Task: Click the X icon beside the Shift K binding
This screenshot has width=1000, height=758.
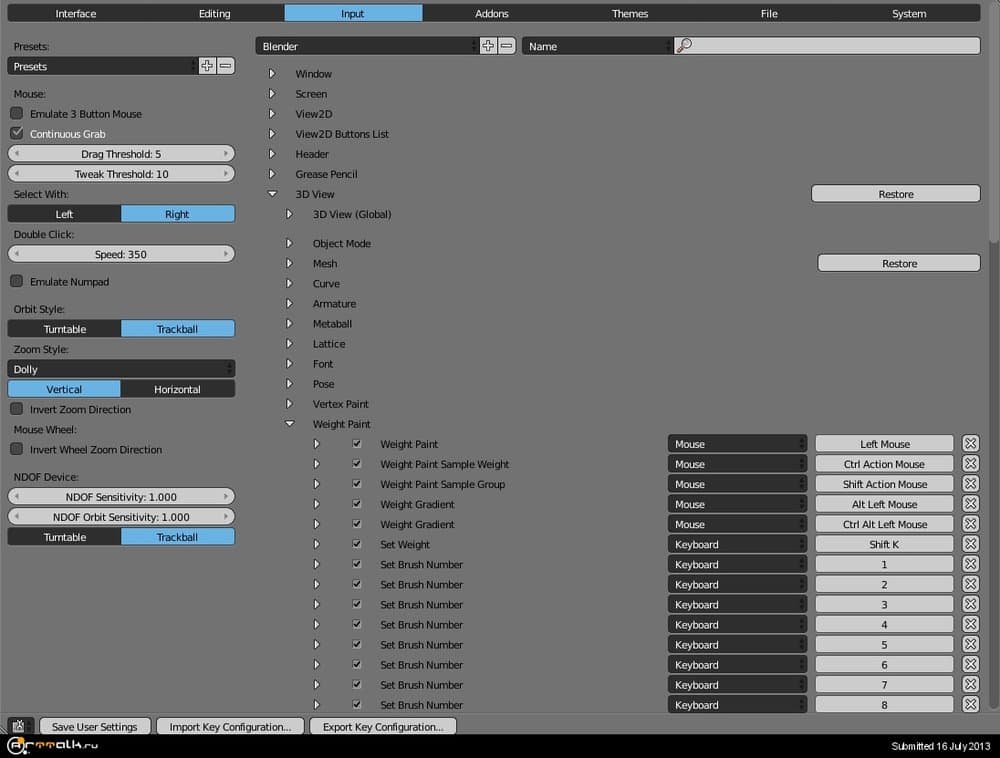Action: click(x=970, y=544)
